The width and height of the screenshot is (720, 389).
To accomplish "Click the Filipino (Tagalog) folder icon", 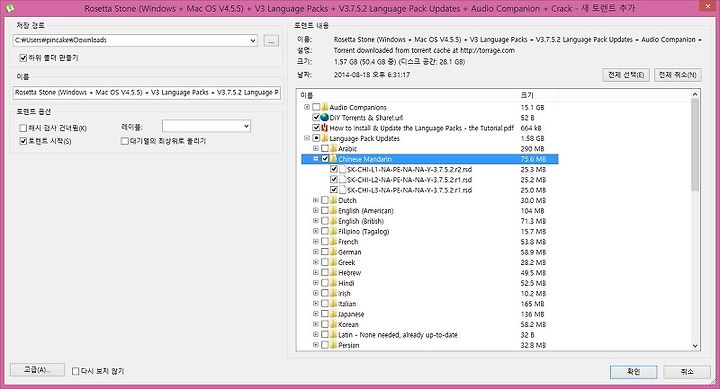I will [333, 231].
